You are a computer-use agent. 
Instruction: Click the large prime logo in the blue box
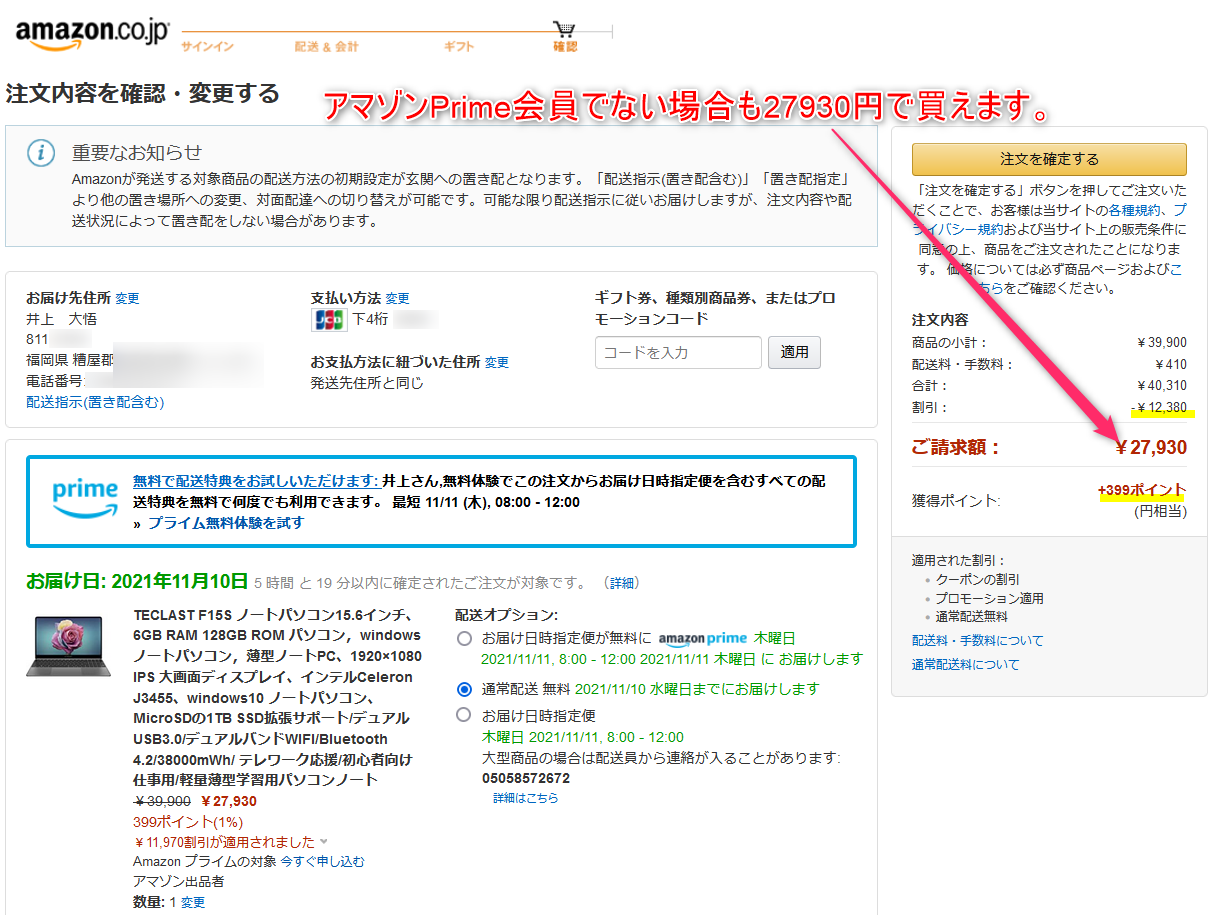pyautogui.click(x=85, y=500)
